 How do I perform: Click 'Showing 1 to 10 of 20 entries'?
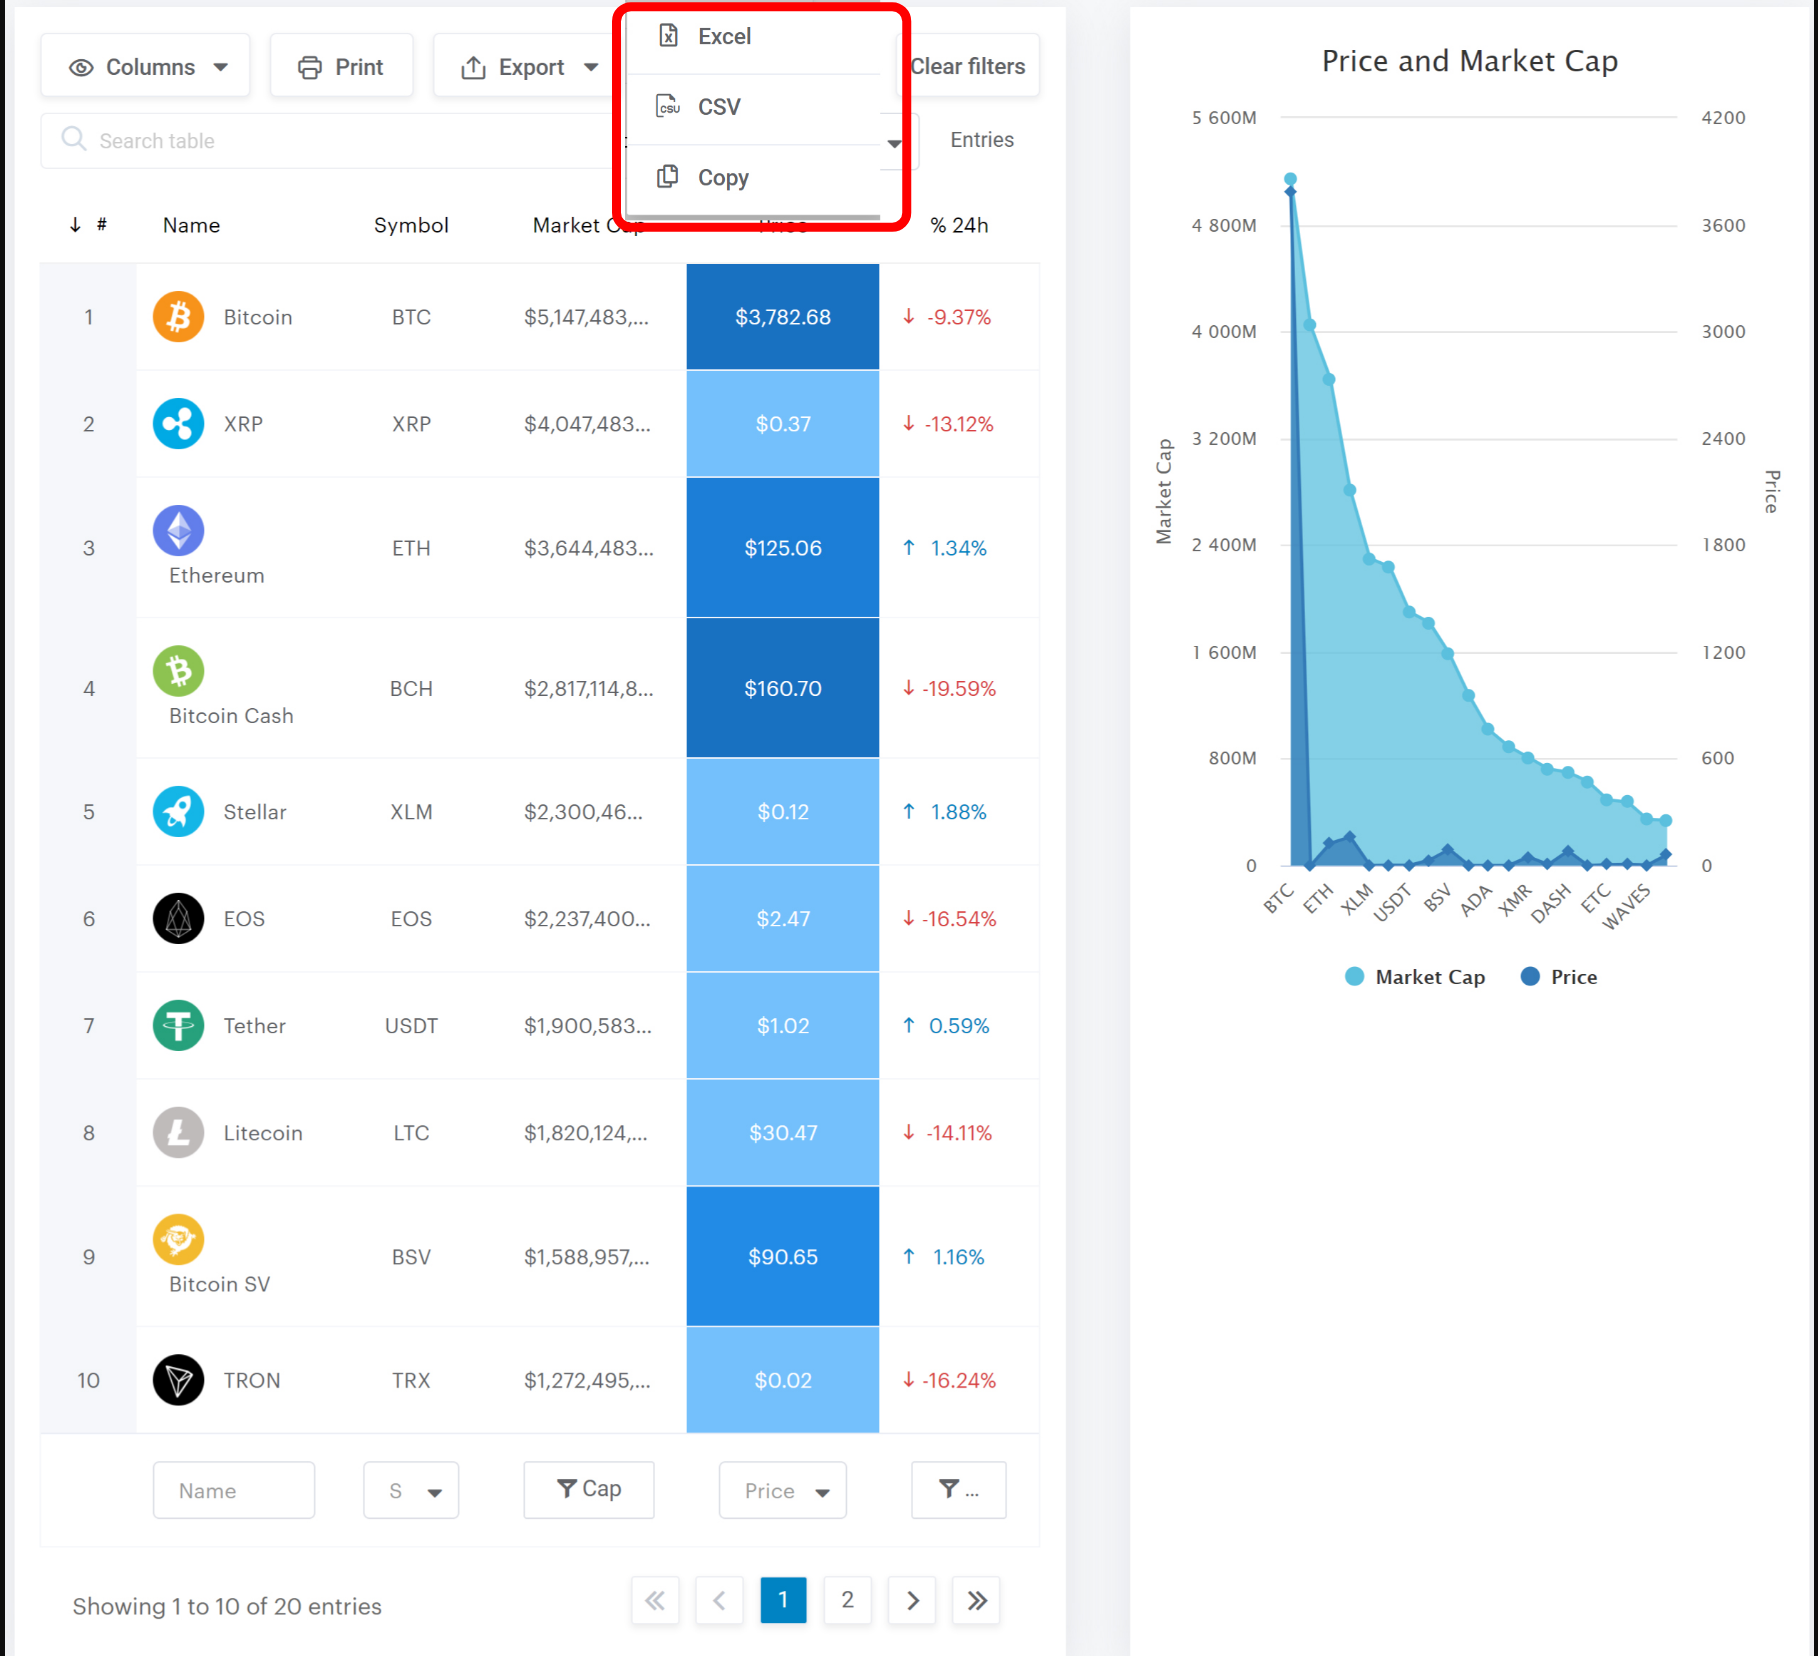(x=227, y=1606)
